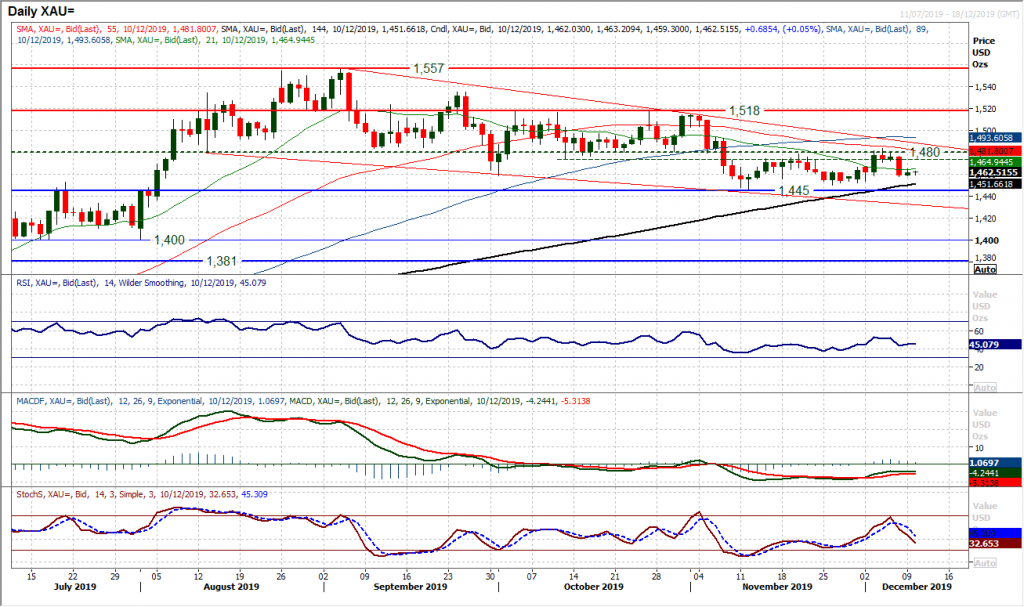Click the blue 1,493.6058 price tag on the axis
Screen dimensions: 1024x607
tap(993, 137)
